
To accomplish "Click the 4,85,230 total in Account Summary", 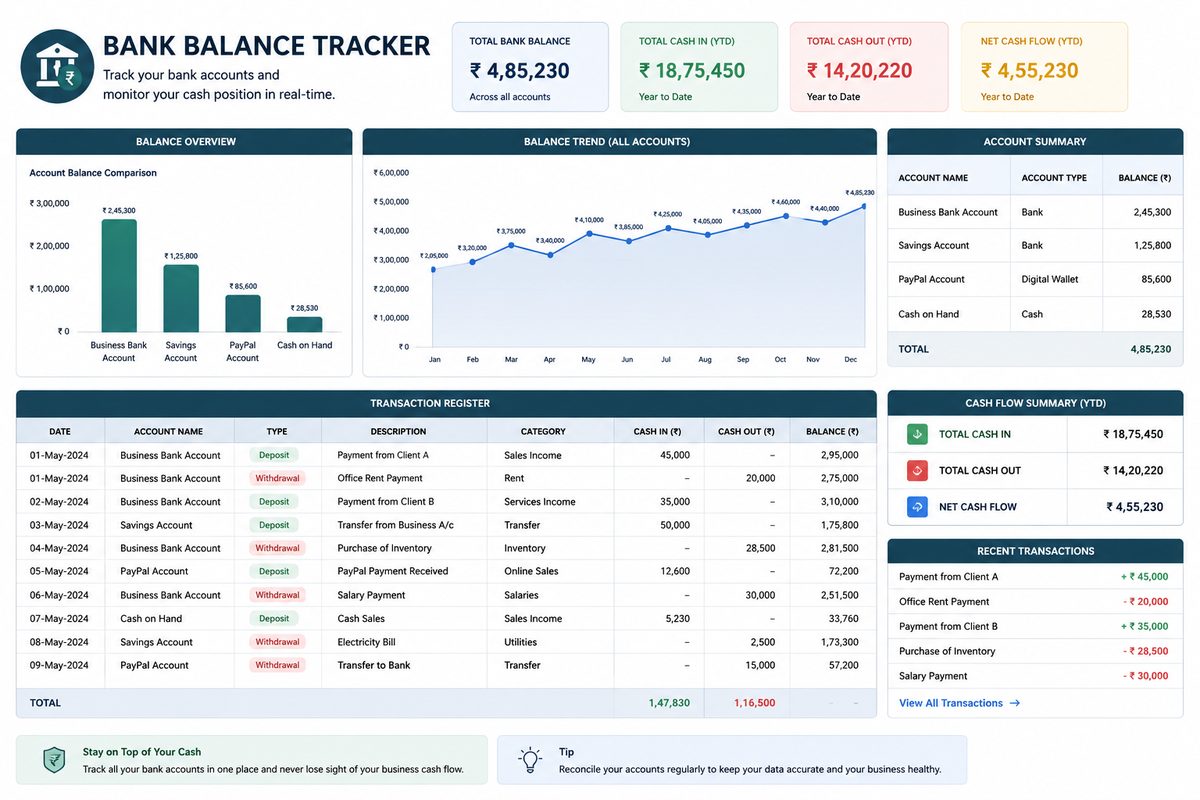I will 1151,349.
